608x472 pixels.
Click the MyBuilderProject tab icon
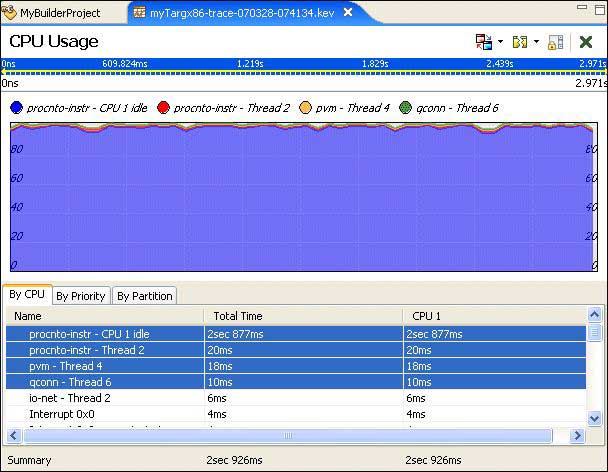coord(10,13)
